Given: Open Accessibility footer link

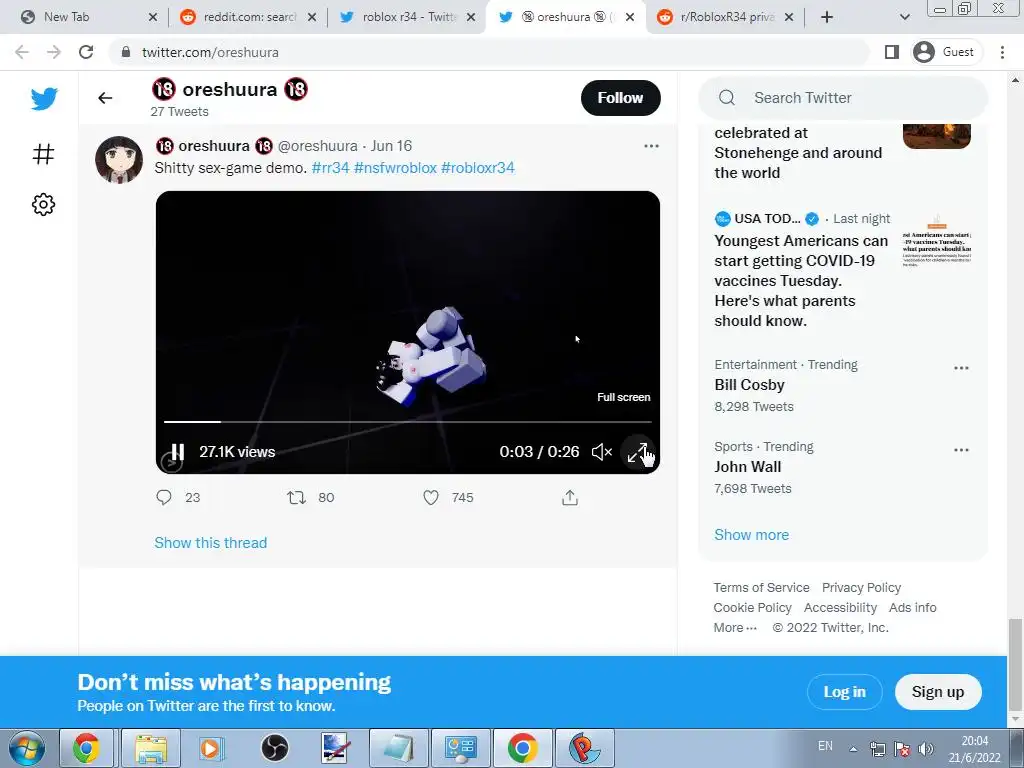Looking at the screenshot, I should pos(840,608).
